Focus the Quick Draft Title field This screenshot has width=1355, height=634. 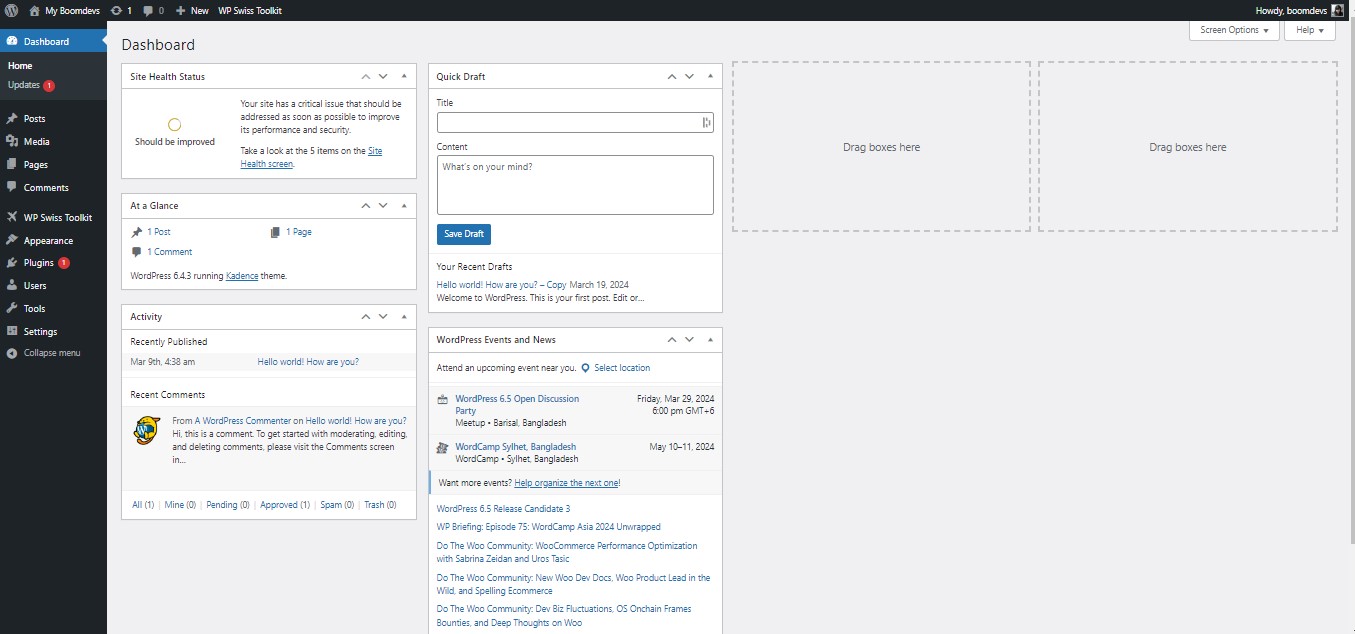pos(575,122)
